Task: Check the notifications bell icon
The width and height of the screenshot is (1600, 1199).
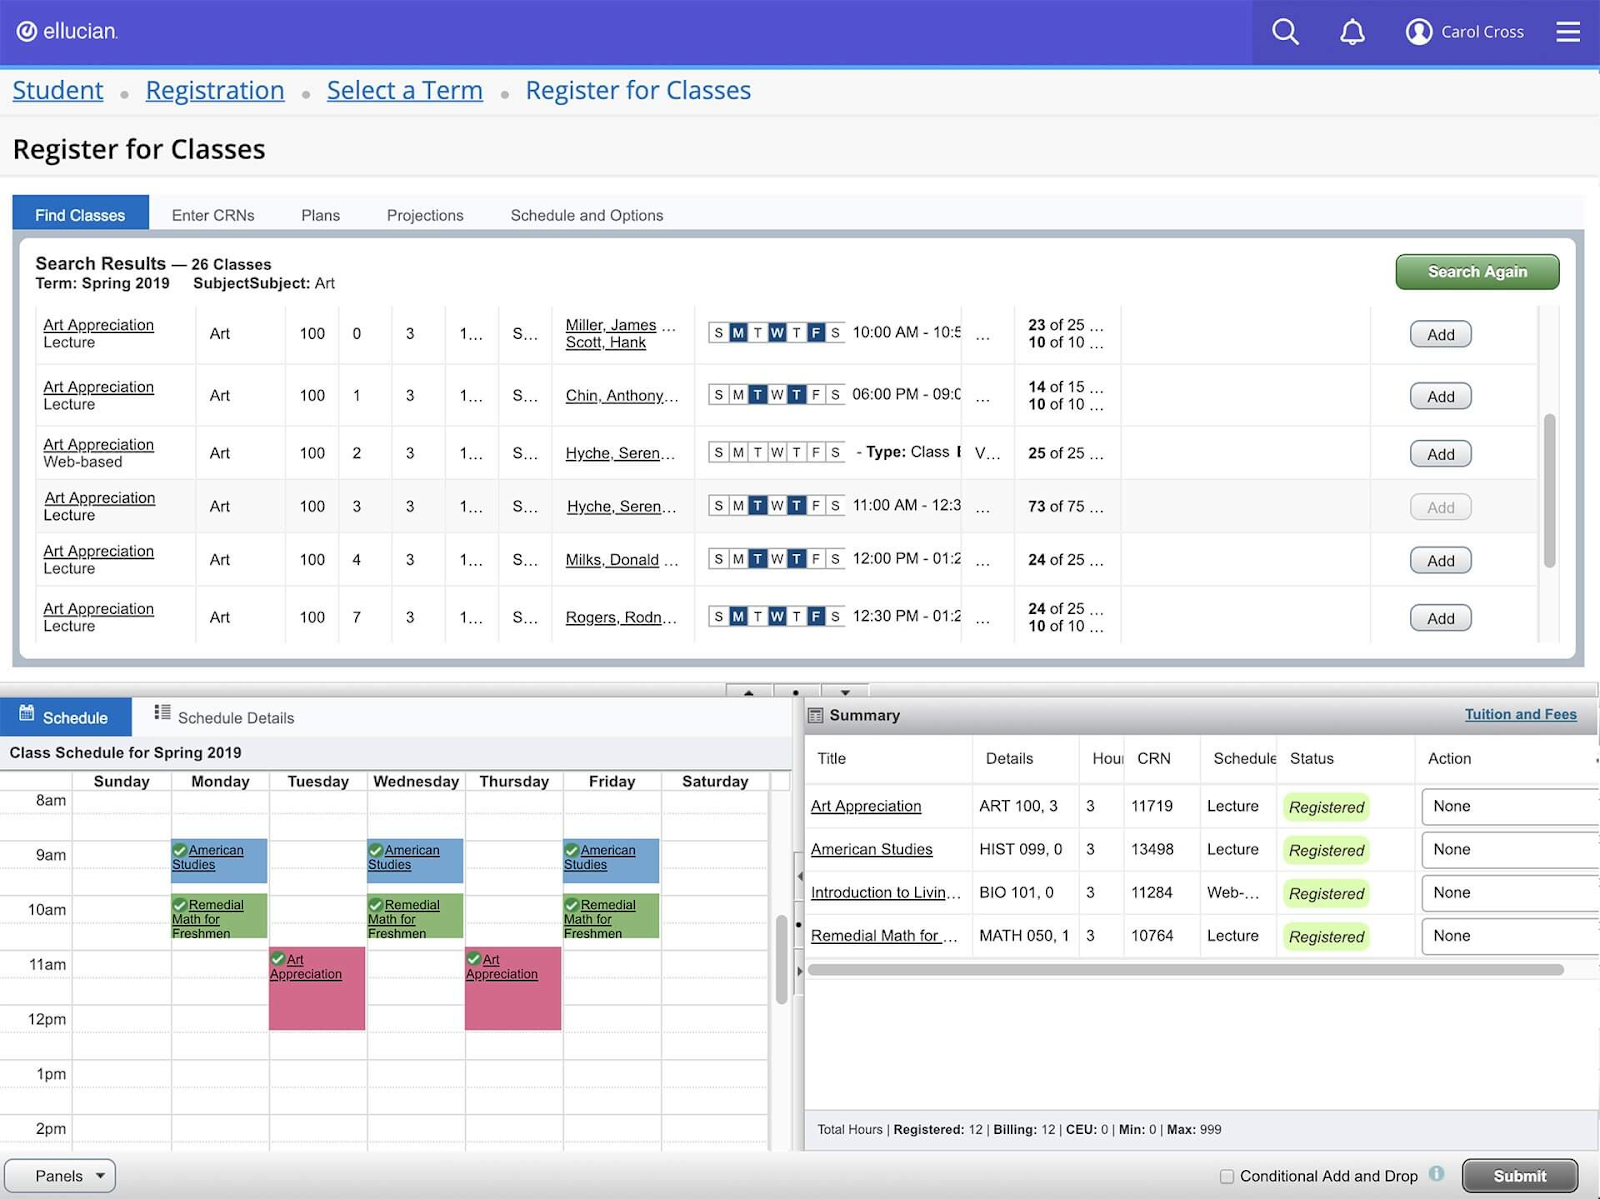Action: coord(1352,32)
